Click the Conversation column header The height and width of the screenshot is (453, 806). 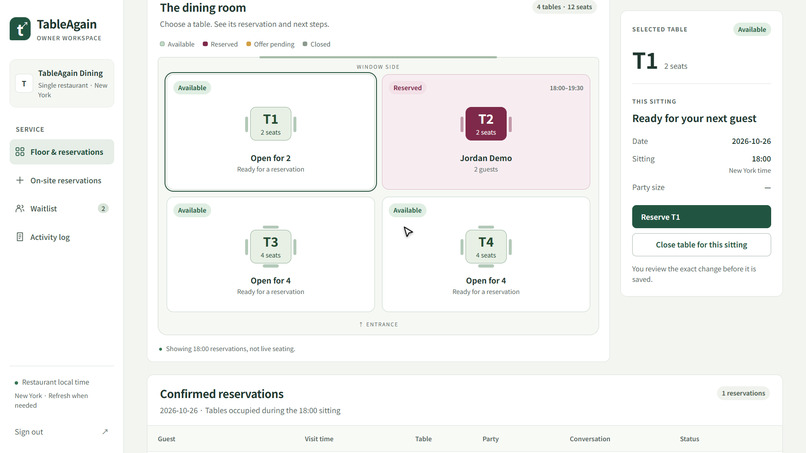click(x=590, y=439)
